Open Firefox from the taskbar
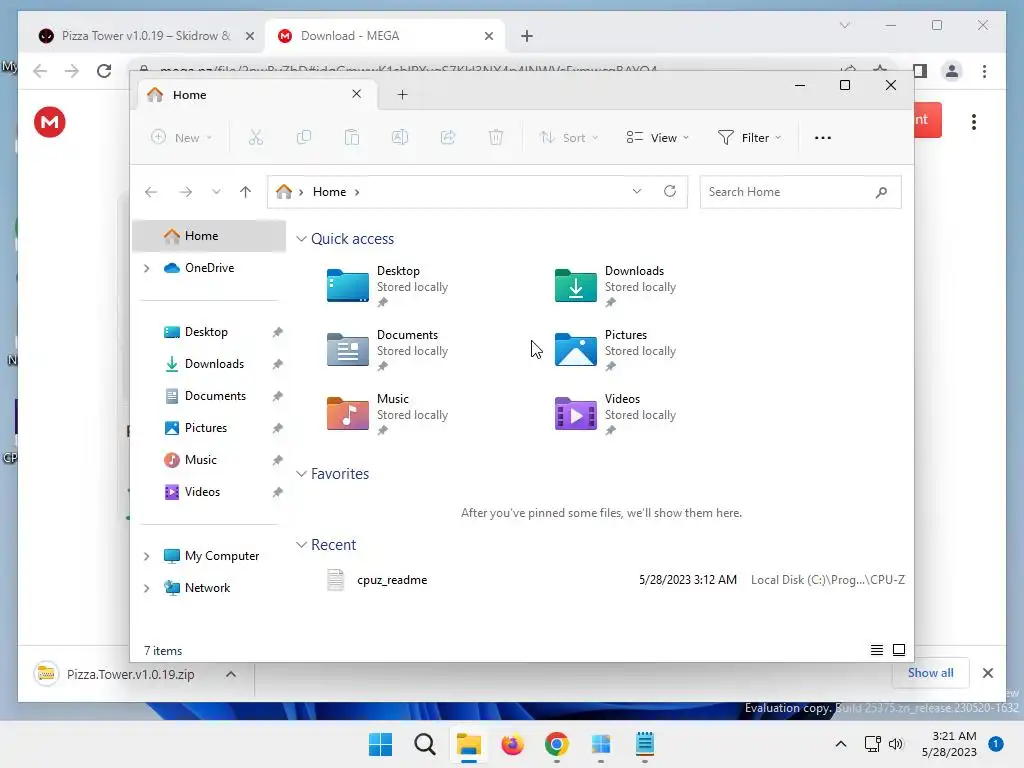1024x768 pixels. [x=513, y=744]
